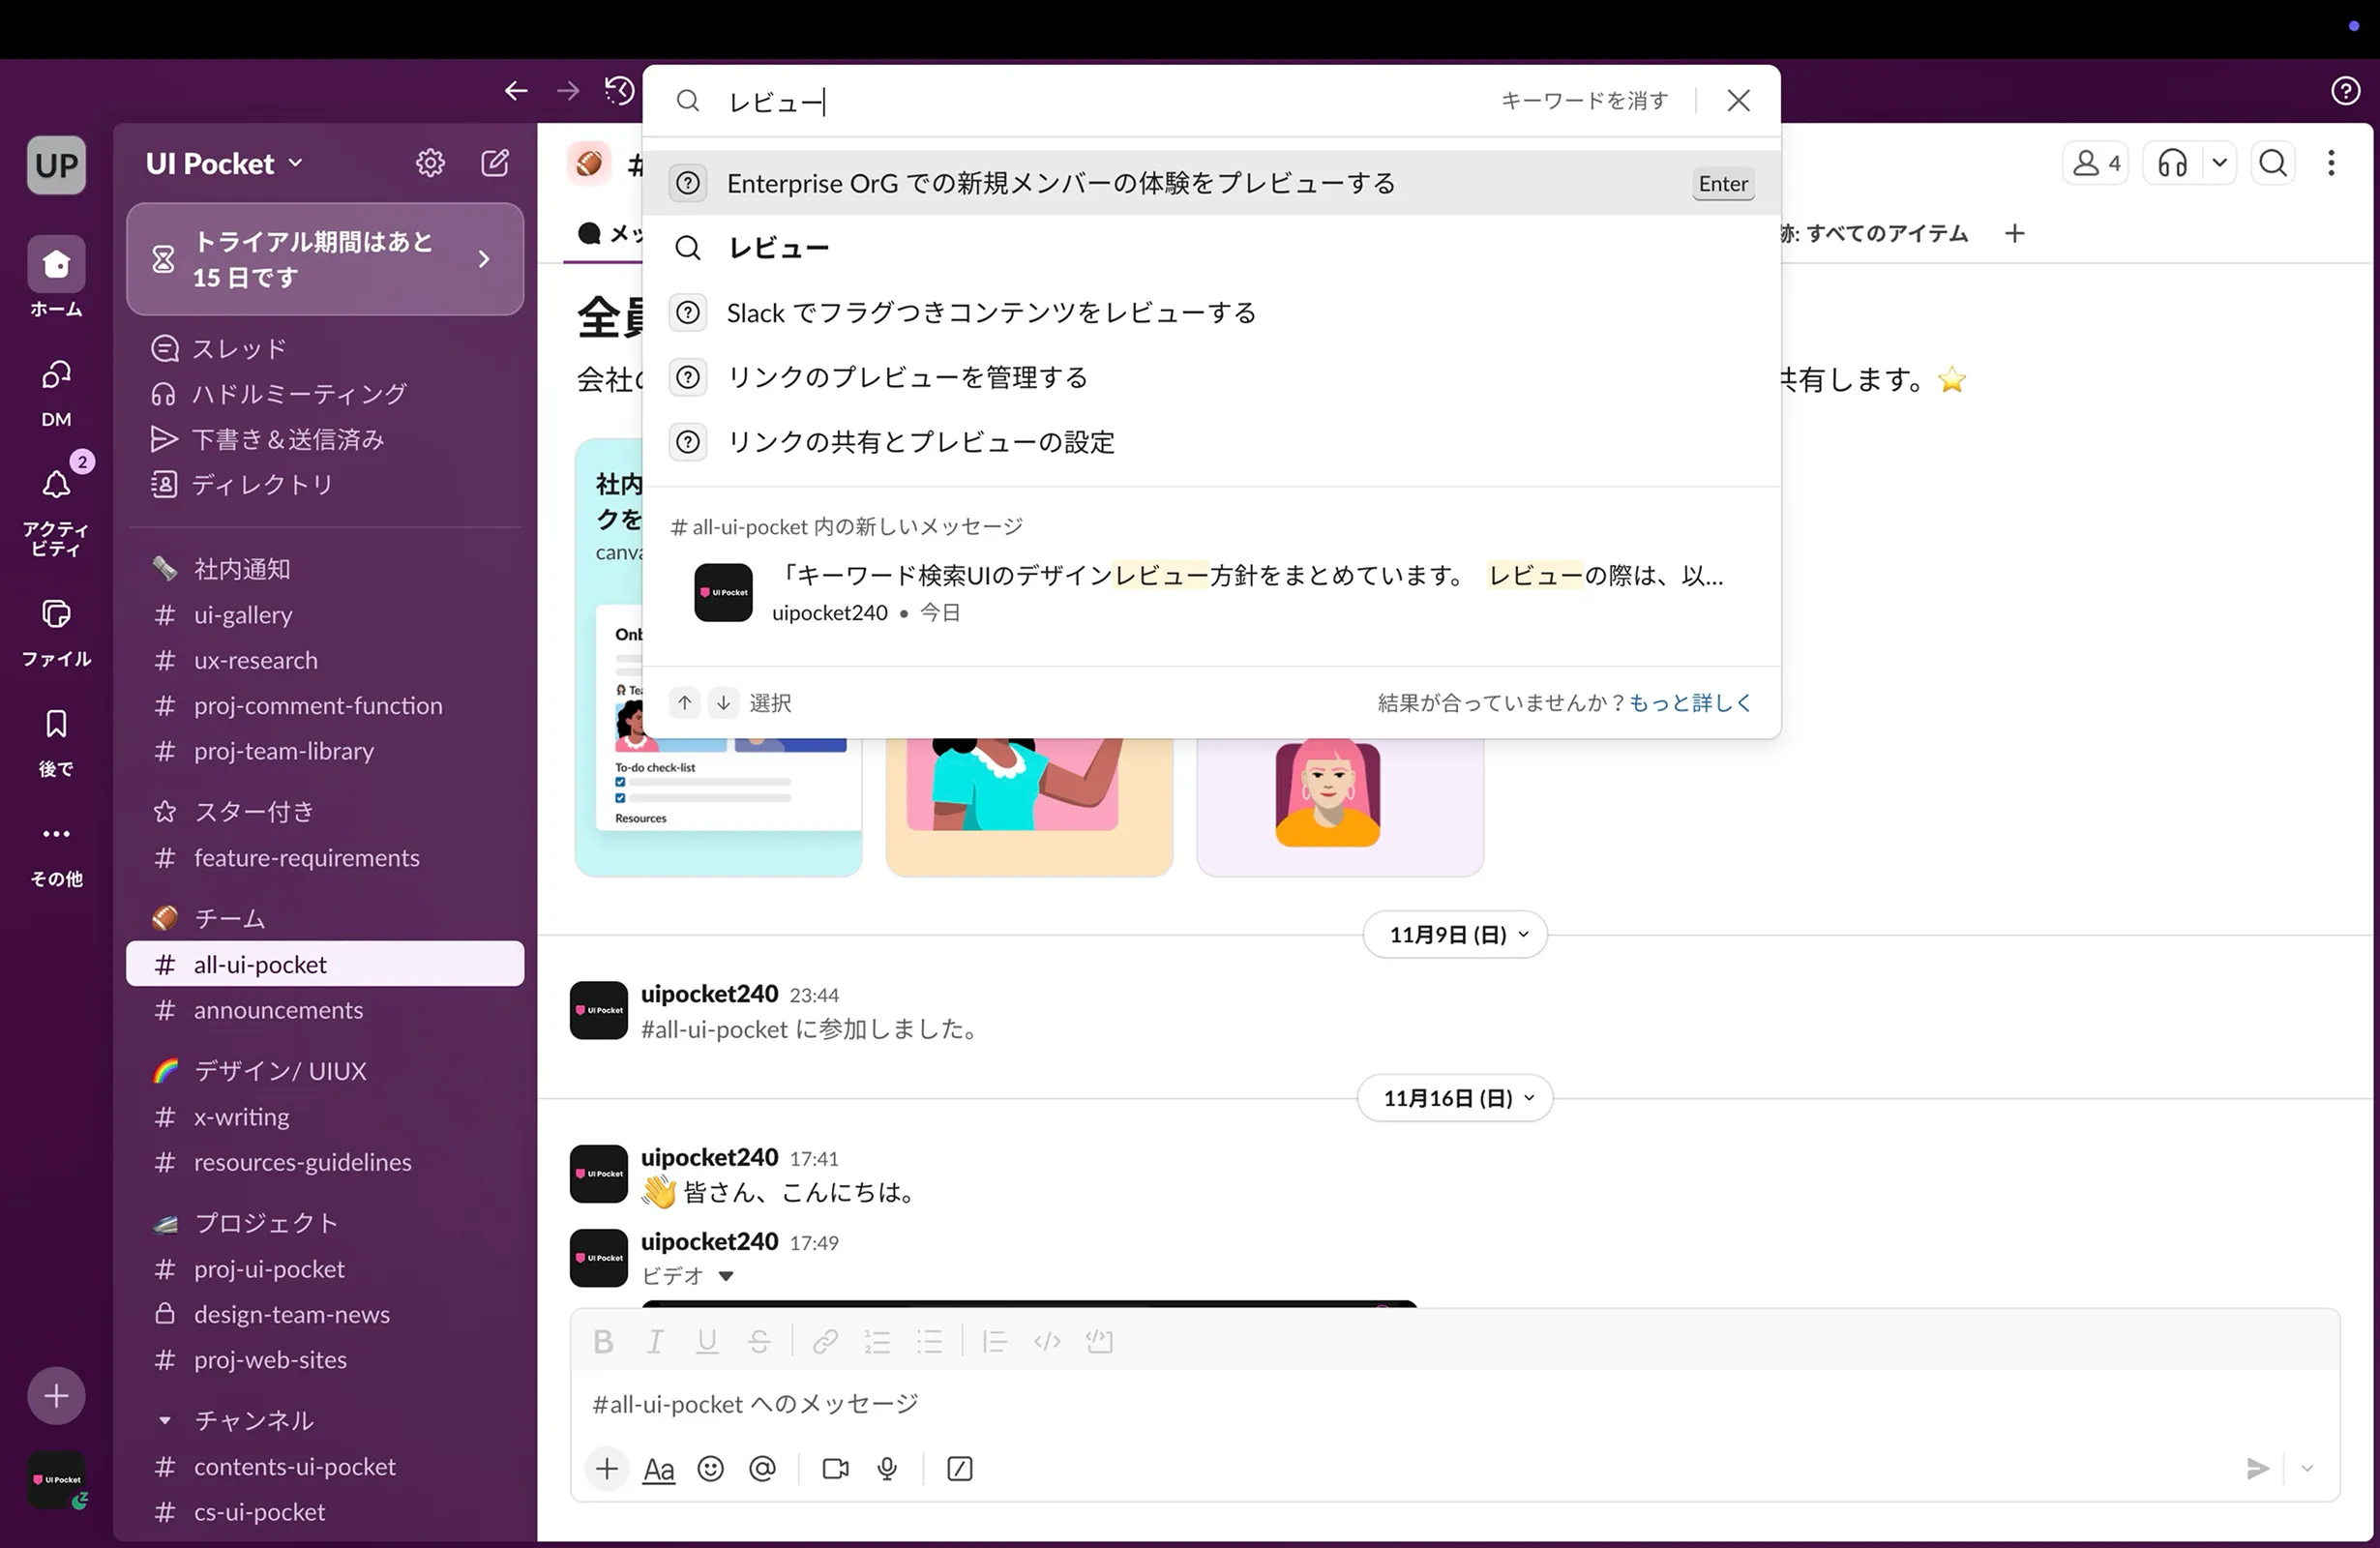Select the bold レビュー search suggestion

pyautogui.click(x=1211, y=248)
